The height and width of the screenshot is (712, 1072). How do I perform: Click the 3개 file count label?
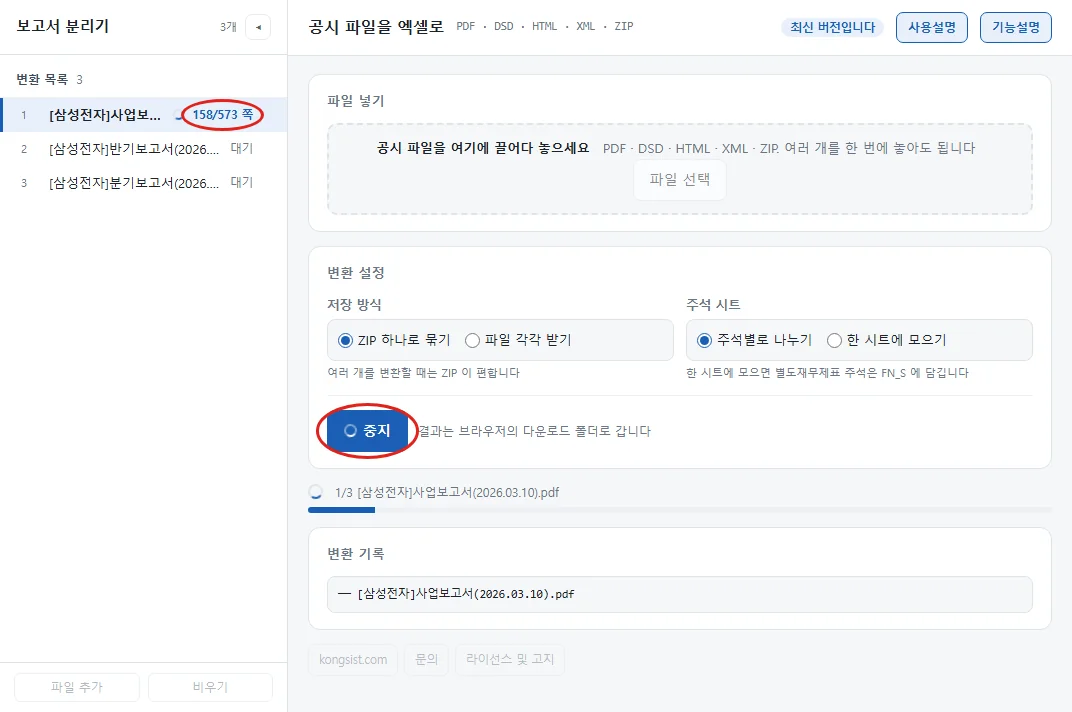click(x=228, y=27)
